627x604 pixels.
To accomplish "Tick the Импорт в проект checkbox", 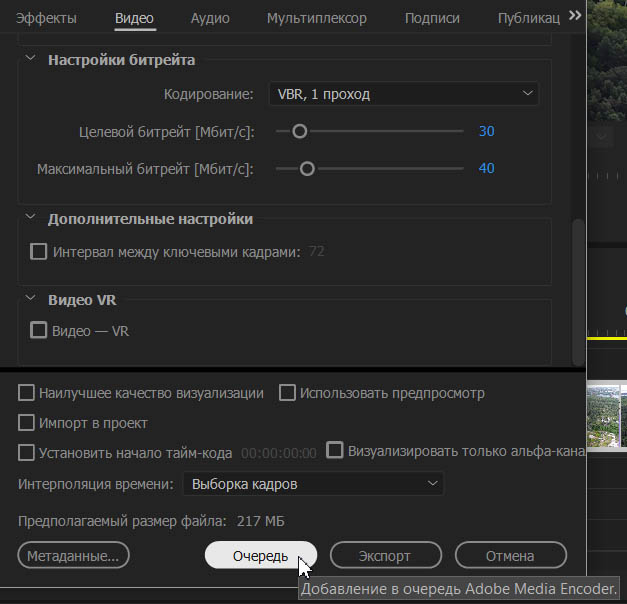I will coord(27,422).
